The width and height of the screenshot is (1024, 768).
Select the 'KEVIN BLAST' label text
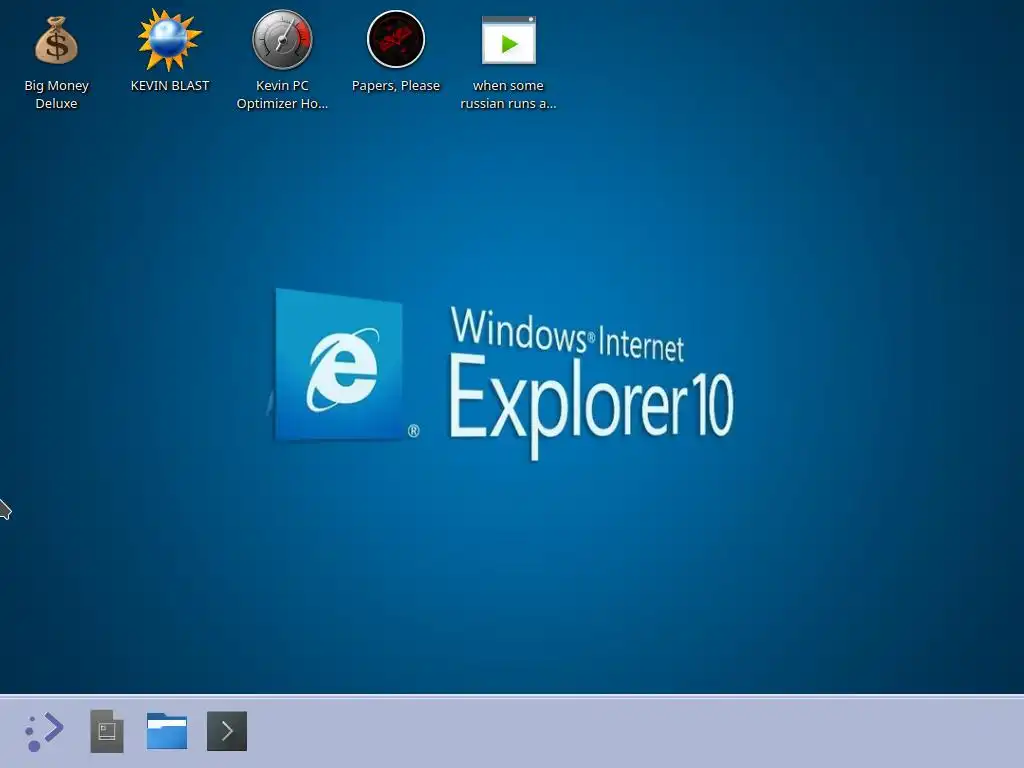click(x=170, y=86)
